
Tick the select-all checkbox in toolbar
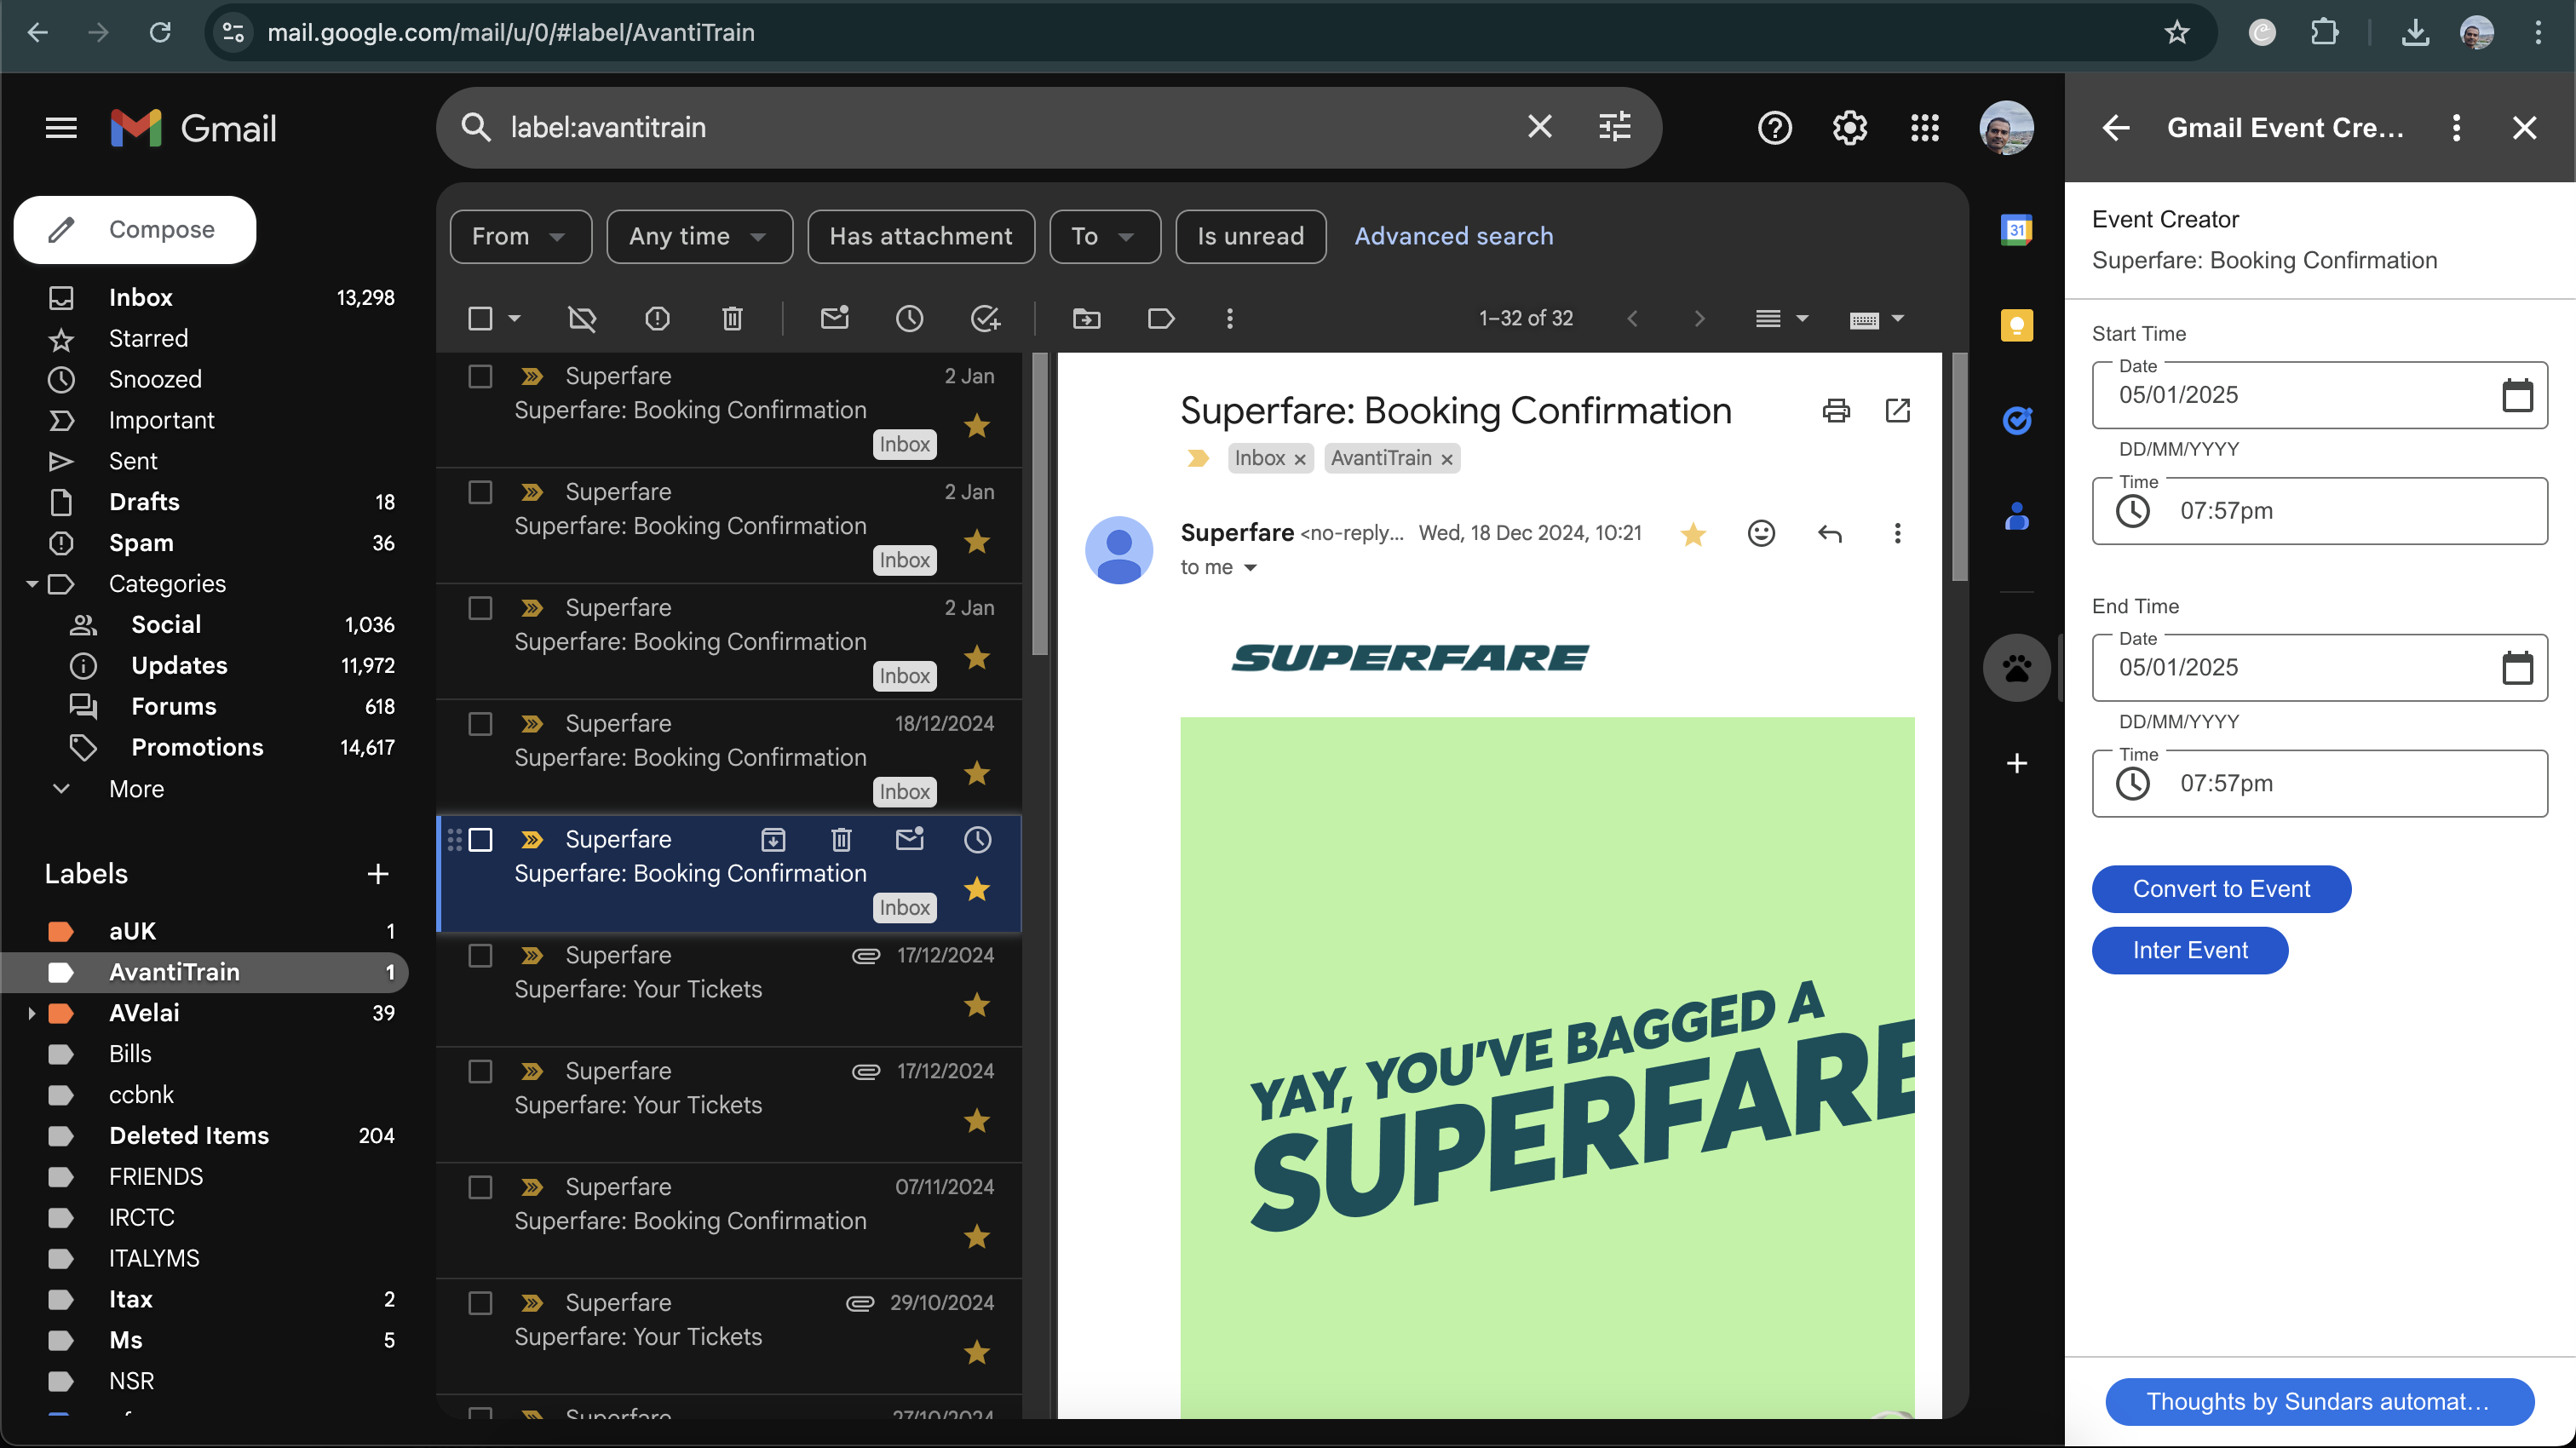(x=480, y=319)
